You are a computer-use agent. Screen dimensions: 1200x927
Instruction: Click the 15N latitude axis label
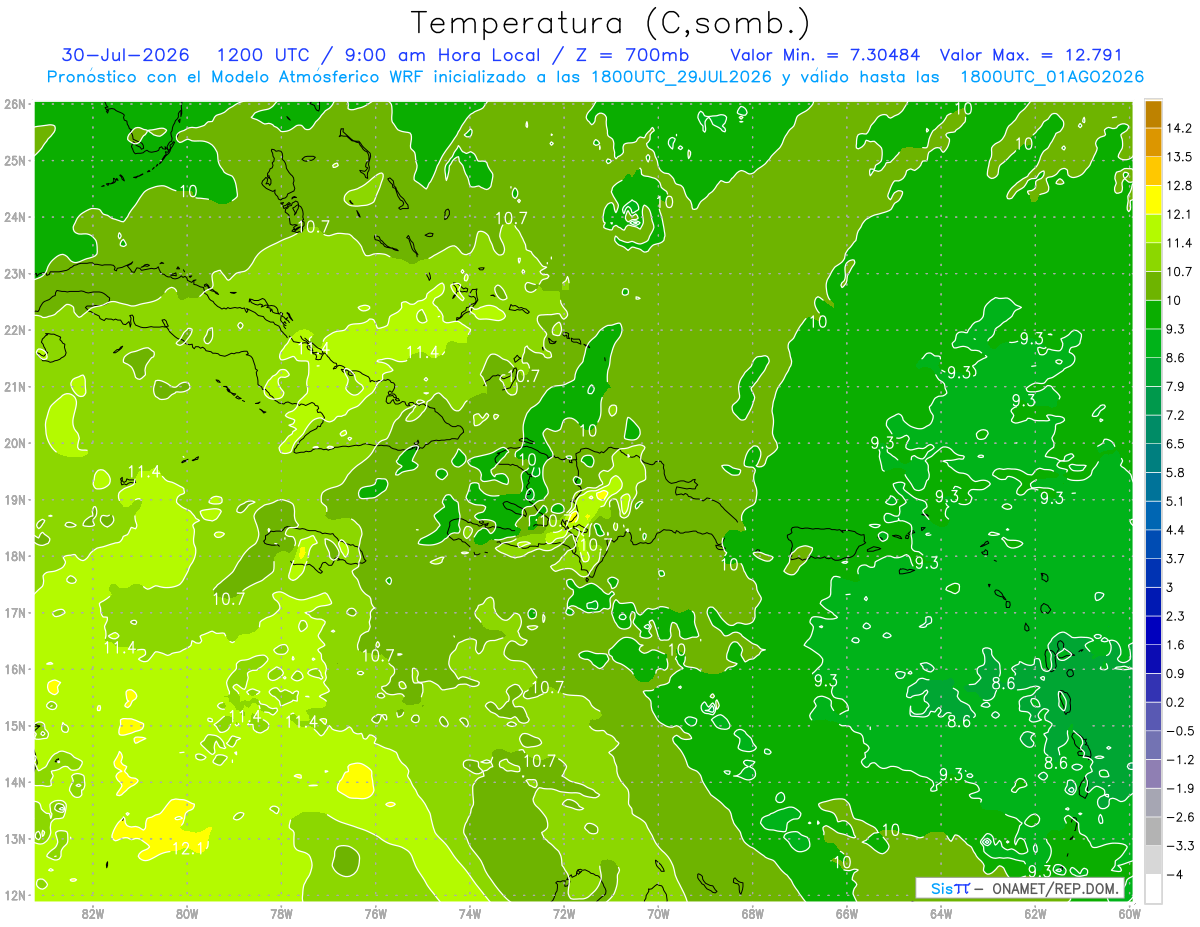coord(15,726)
